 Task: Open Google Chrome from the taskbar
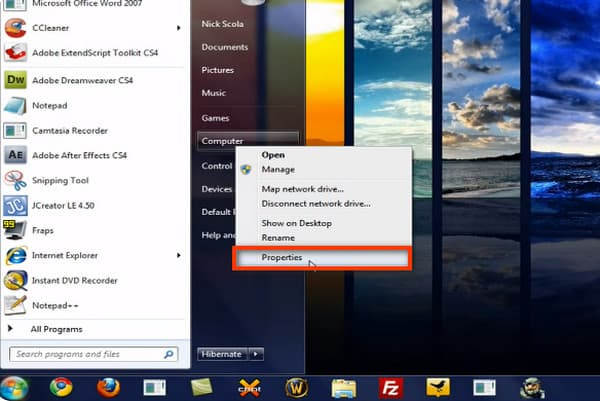click(61, 388)
